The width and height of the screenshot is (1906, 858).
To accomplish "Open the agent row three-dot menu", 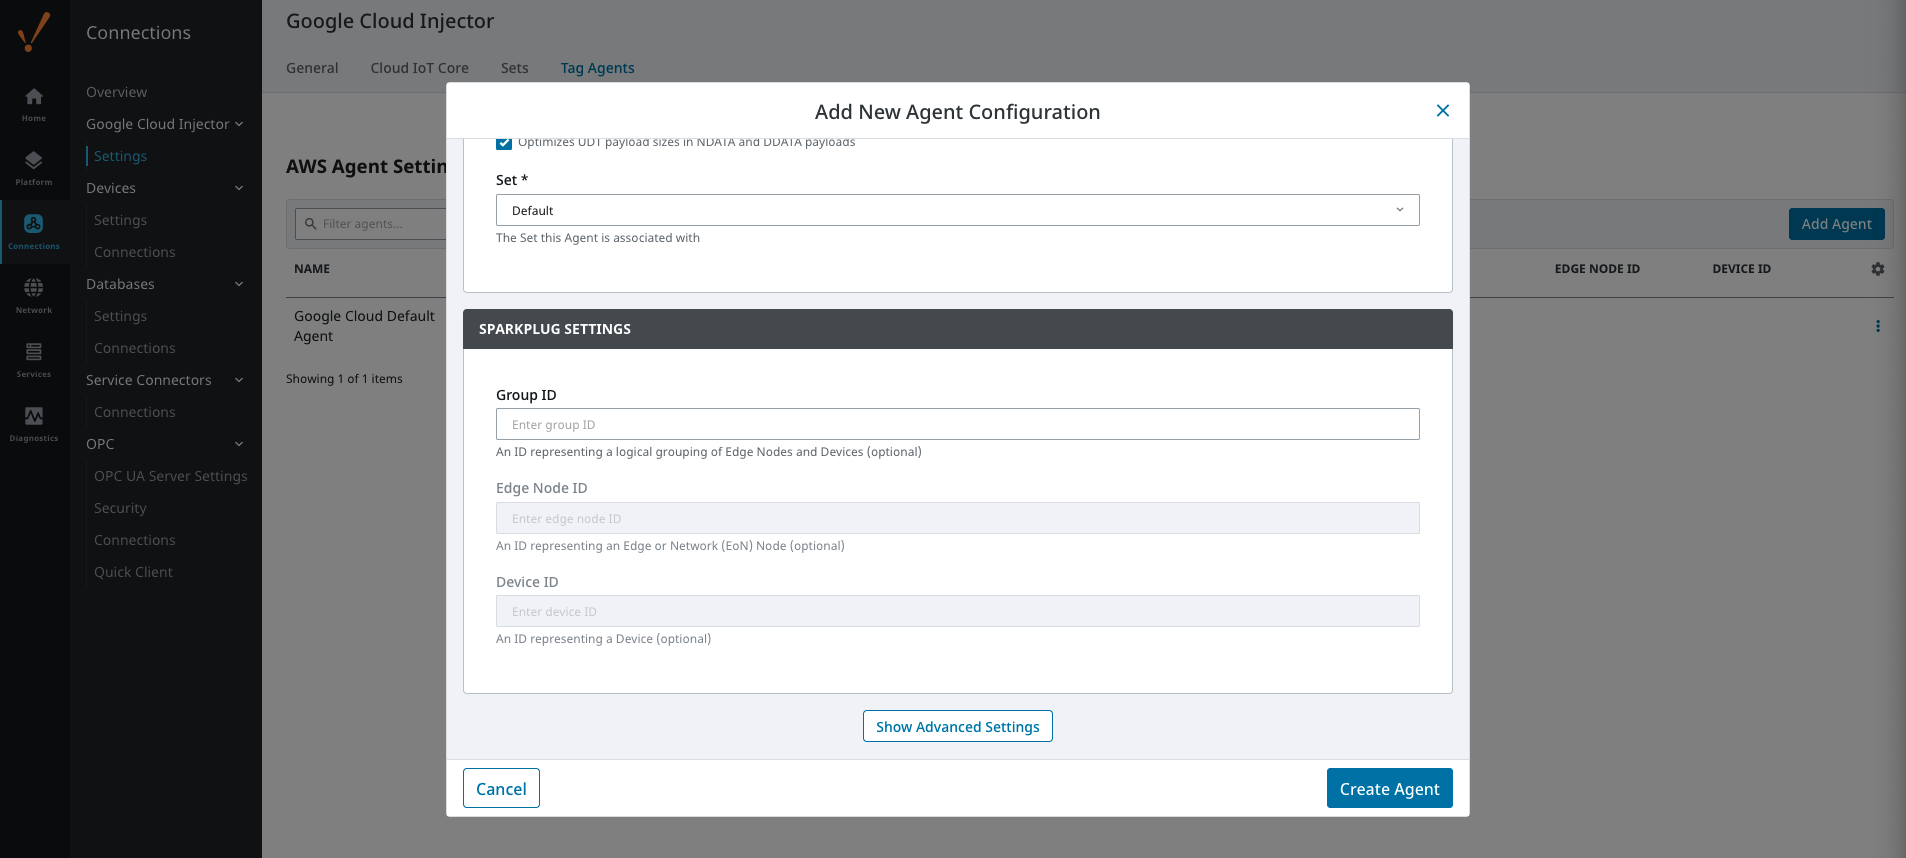I will (1877, 326).
